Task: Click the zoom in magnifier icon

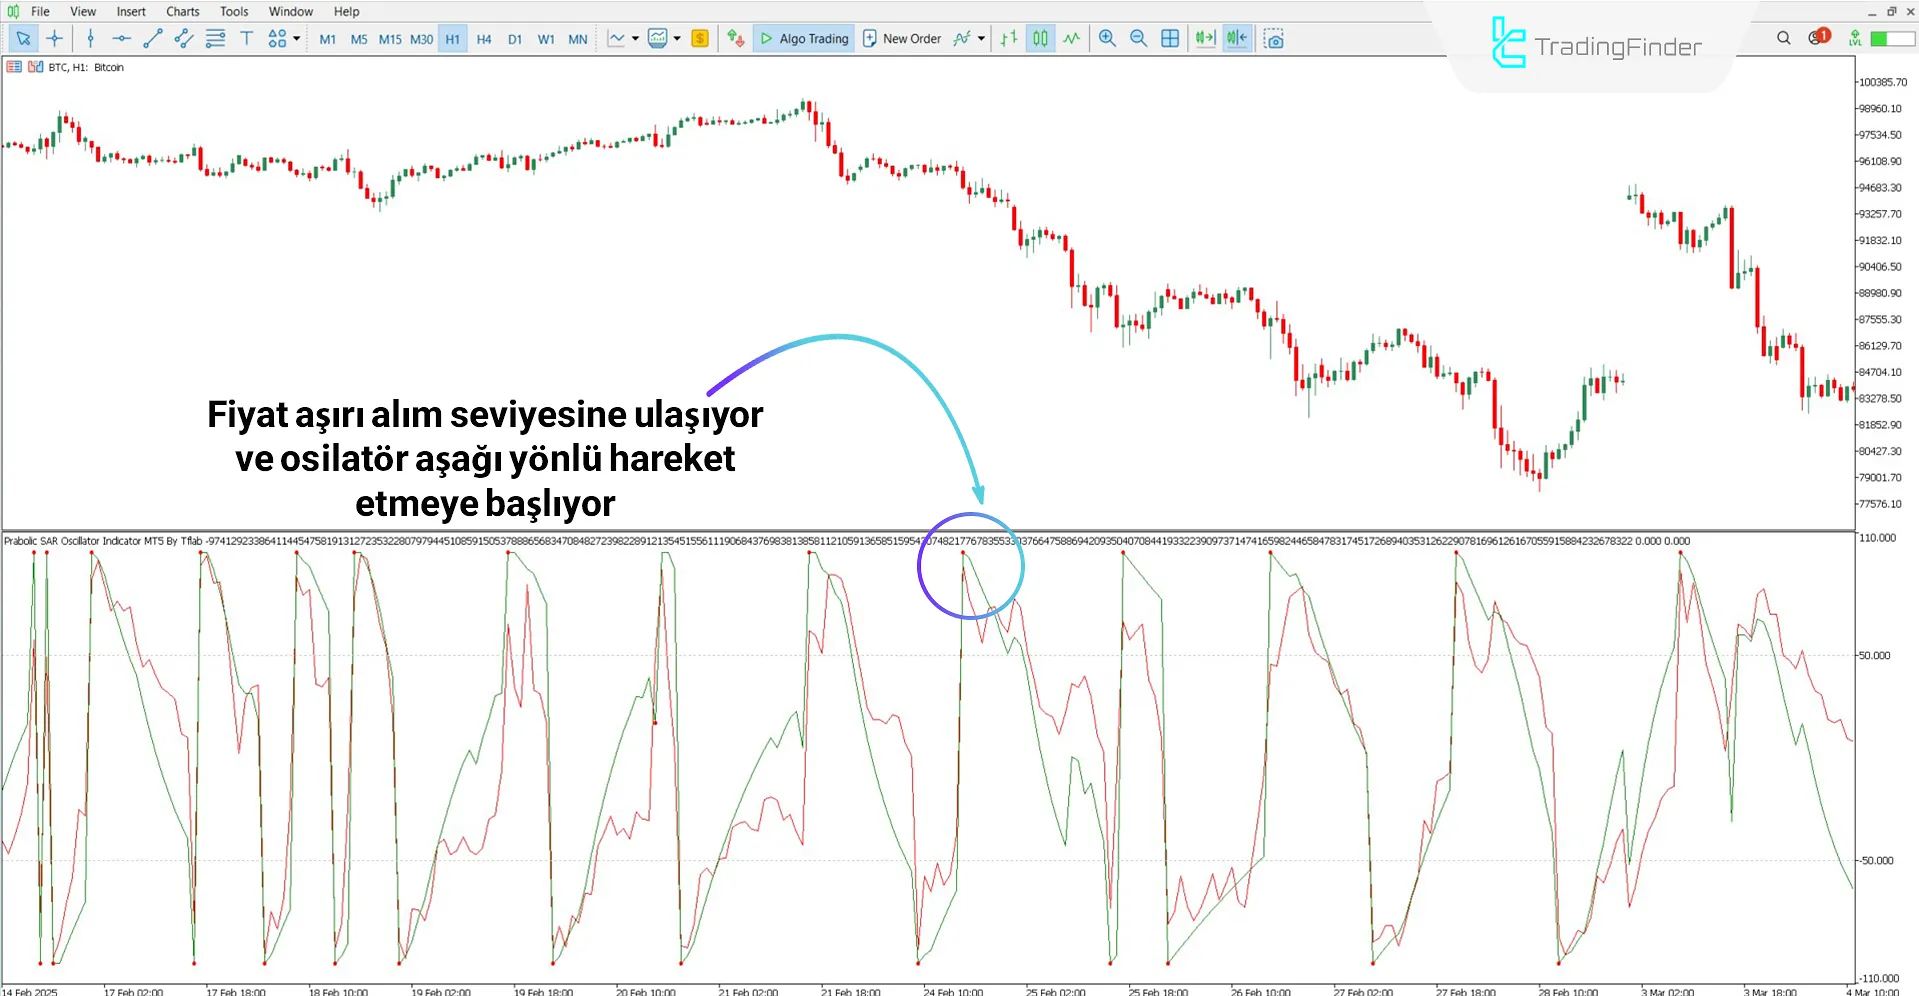Action: pyautogui.click(x=1107, y=39)
